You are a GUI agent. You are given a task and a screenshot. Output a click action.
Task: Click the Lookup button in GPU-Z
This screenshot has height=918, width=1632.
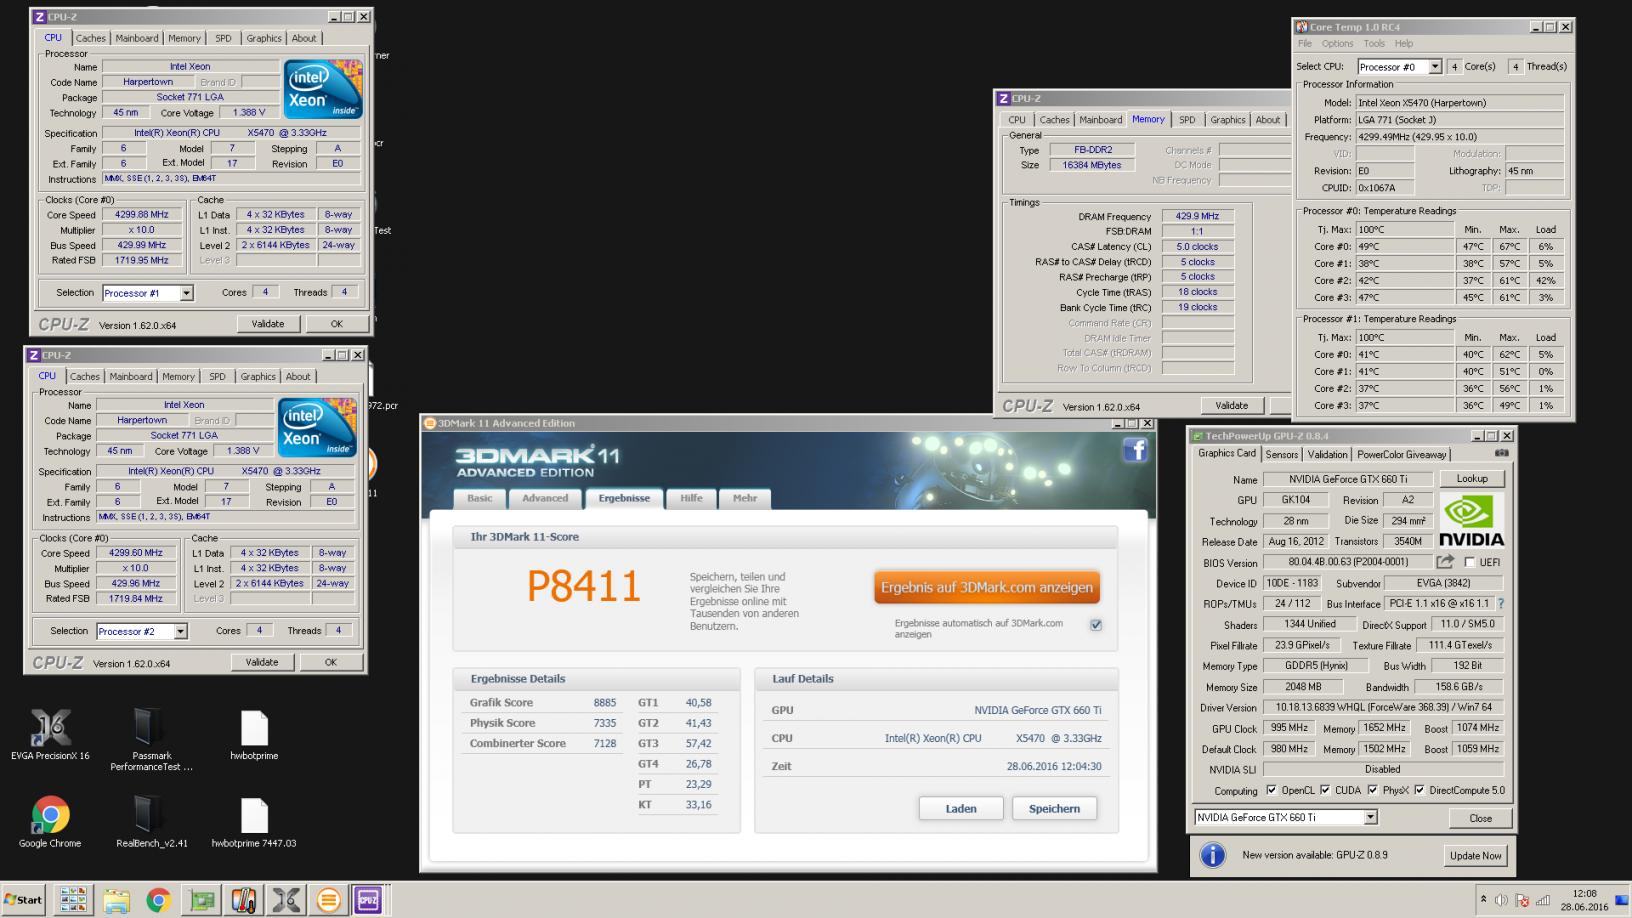1472,479
